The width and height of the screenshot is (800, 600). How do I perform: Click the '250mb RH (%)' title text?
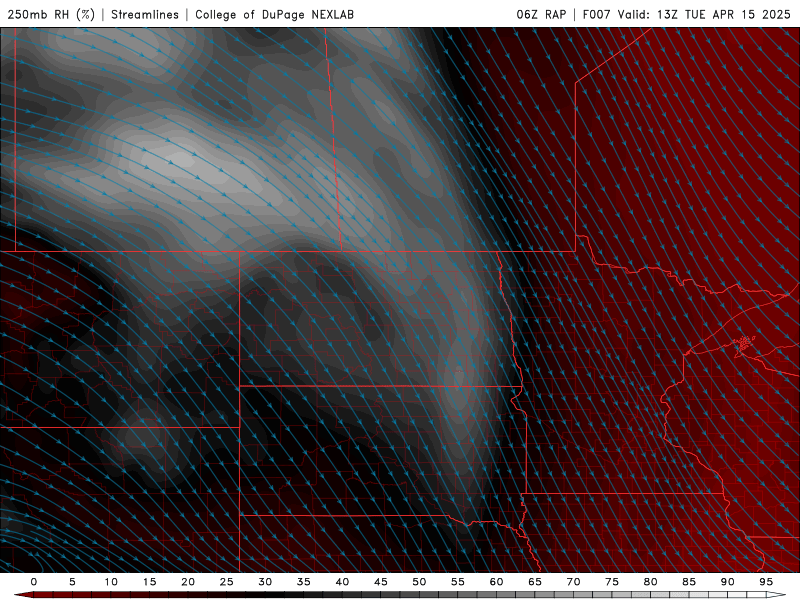point(51,14)
